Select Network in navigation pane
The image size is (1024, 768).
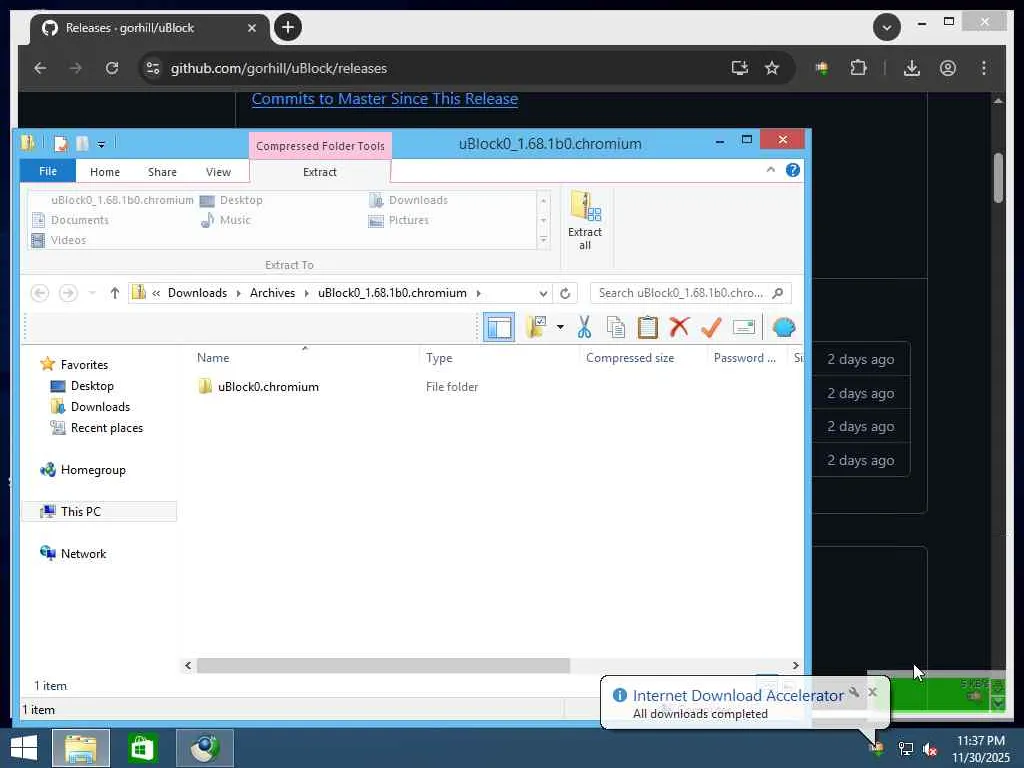(x=83, y=553)
